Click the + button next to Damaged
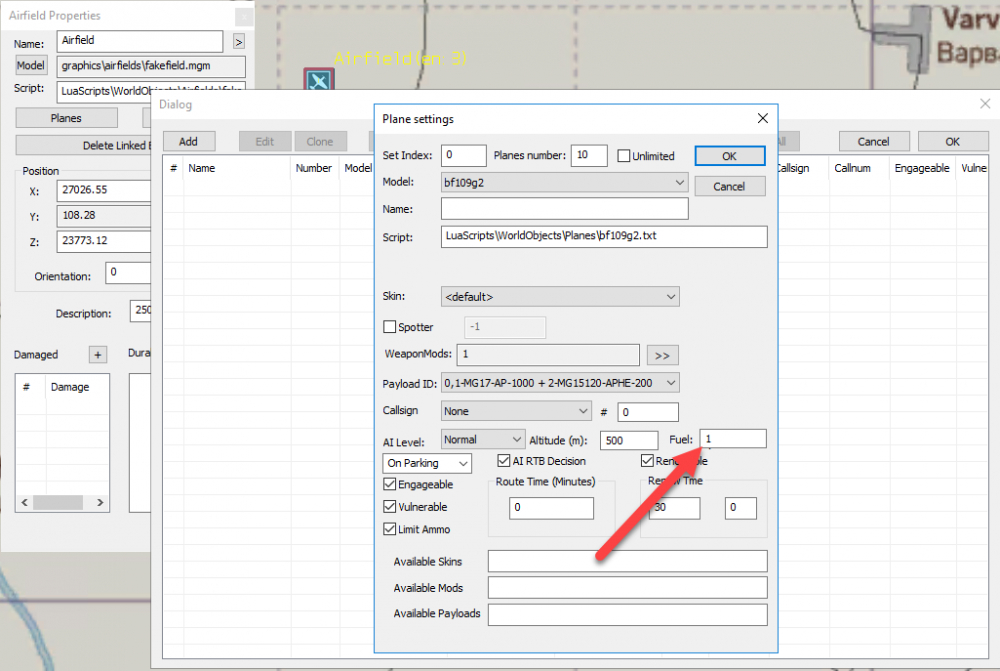 pos(98,355)
